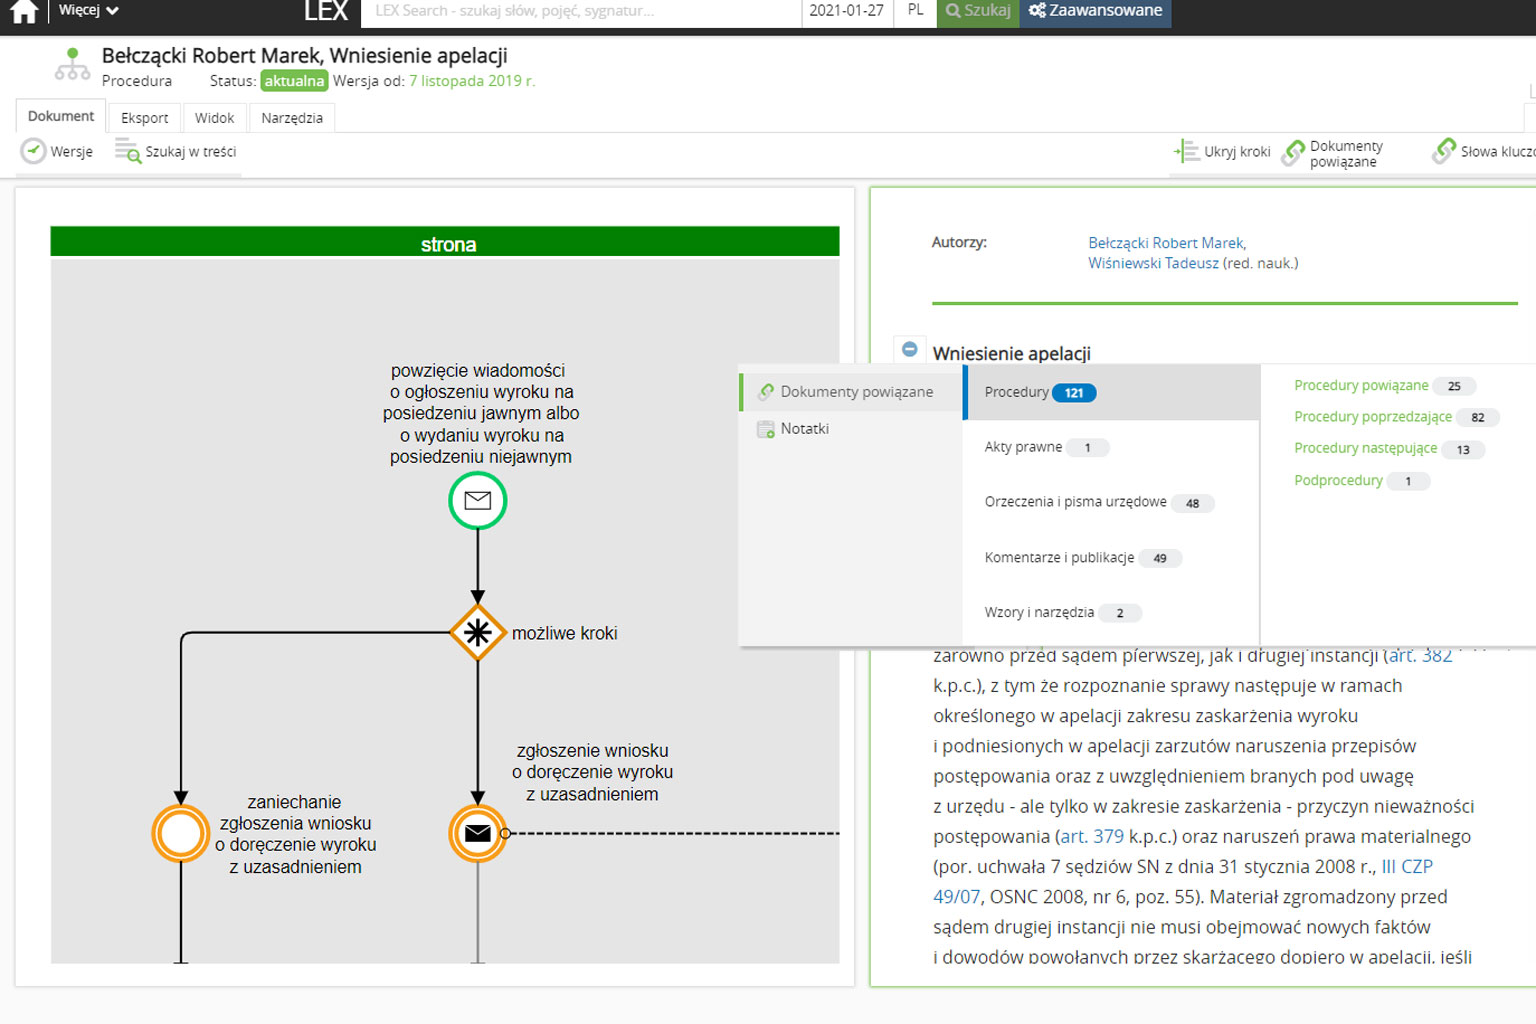Click the green start event envelope node

click(478, 500)
